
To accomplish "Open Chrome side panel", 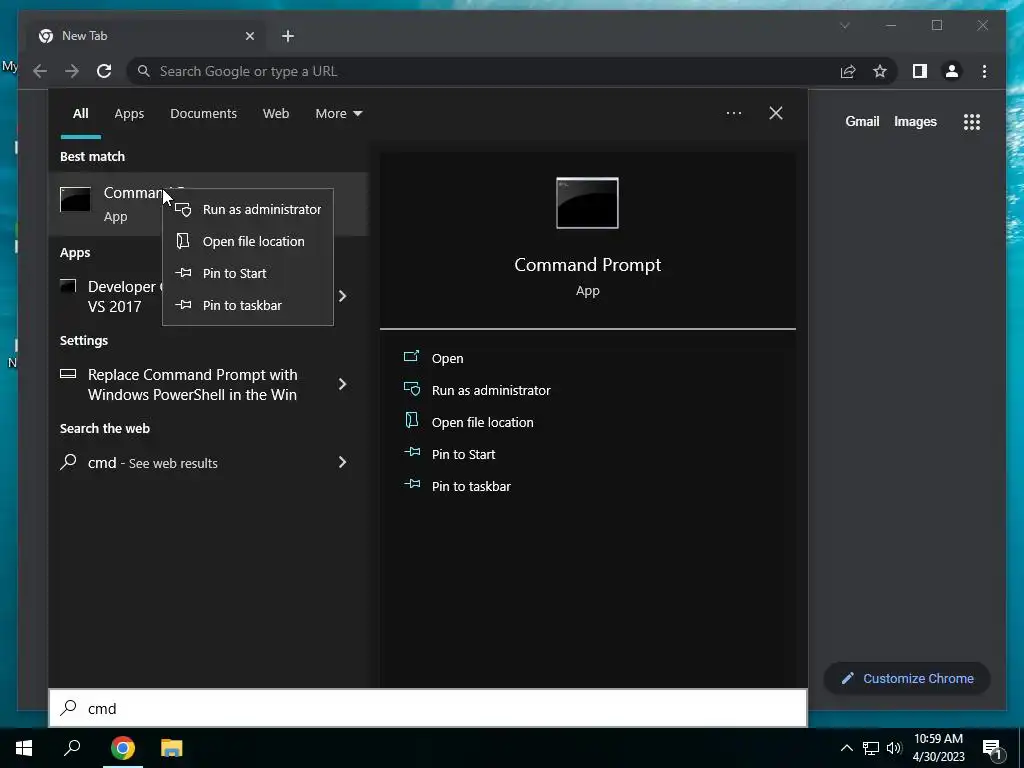I will [920, 71].
